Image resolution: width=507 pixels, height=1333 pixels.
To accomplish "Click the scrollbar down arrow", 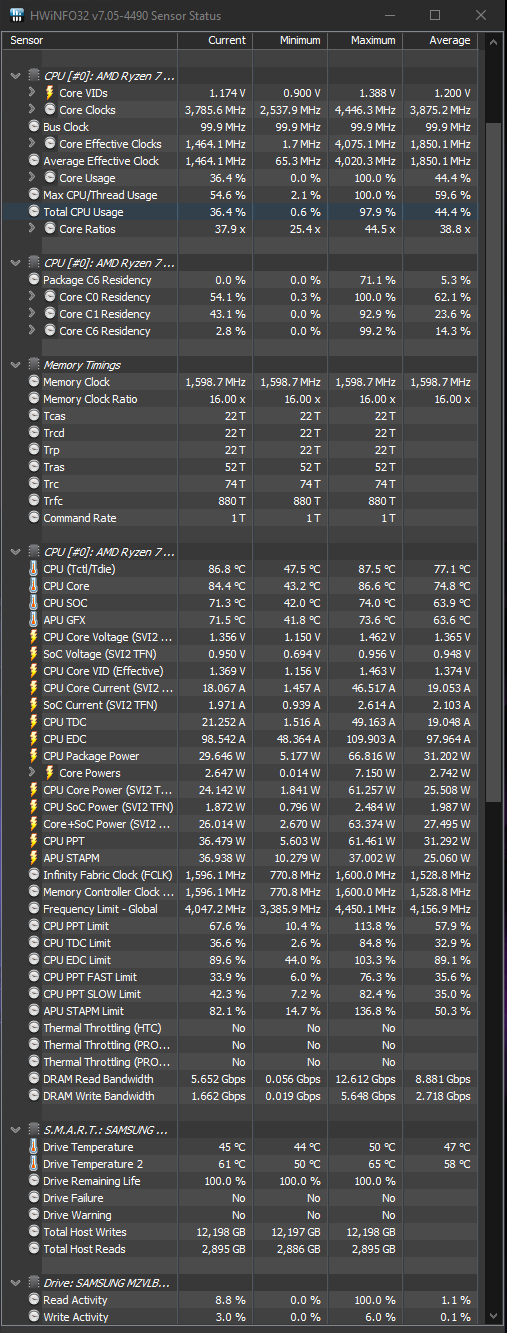I will [x=492, y=1318].
